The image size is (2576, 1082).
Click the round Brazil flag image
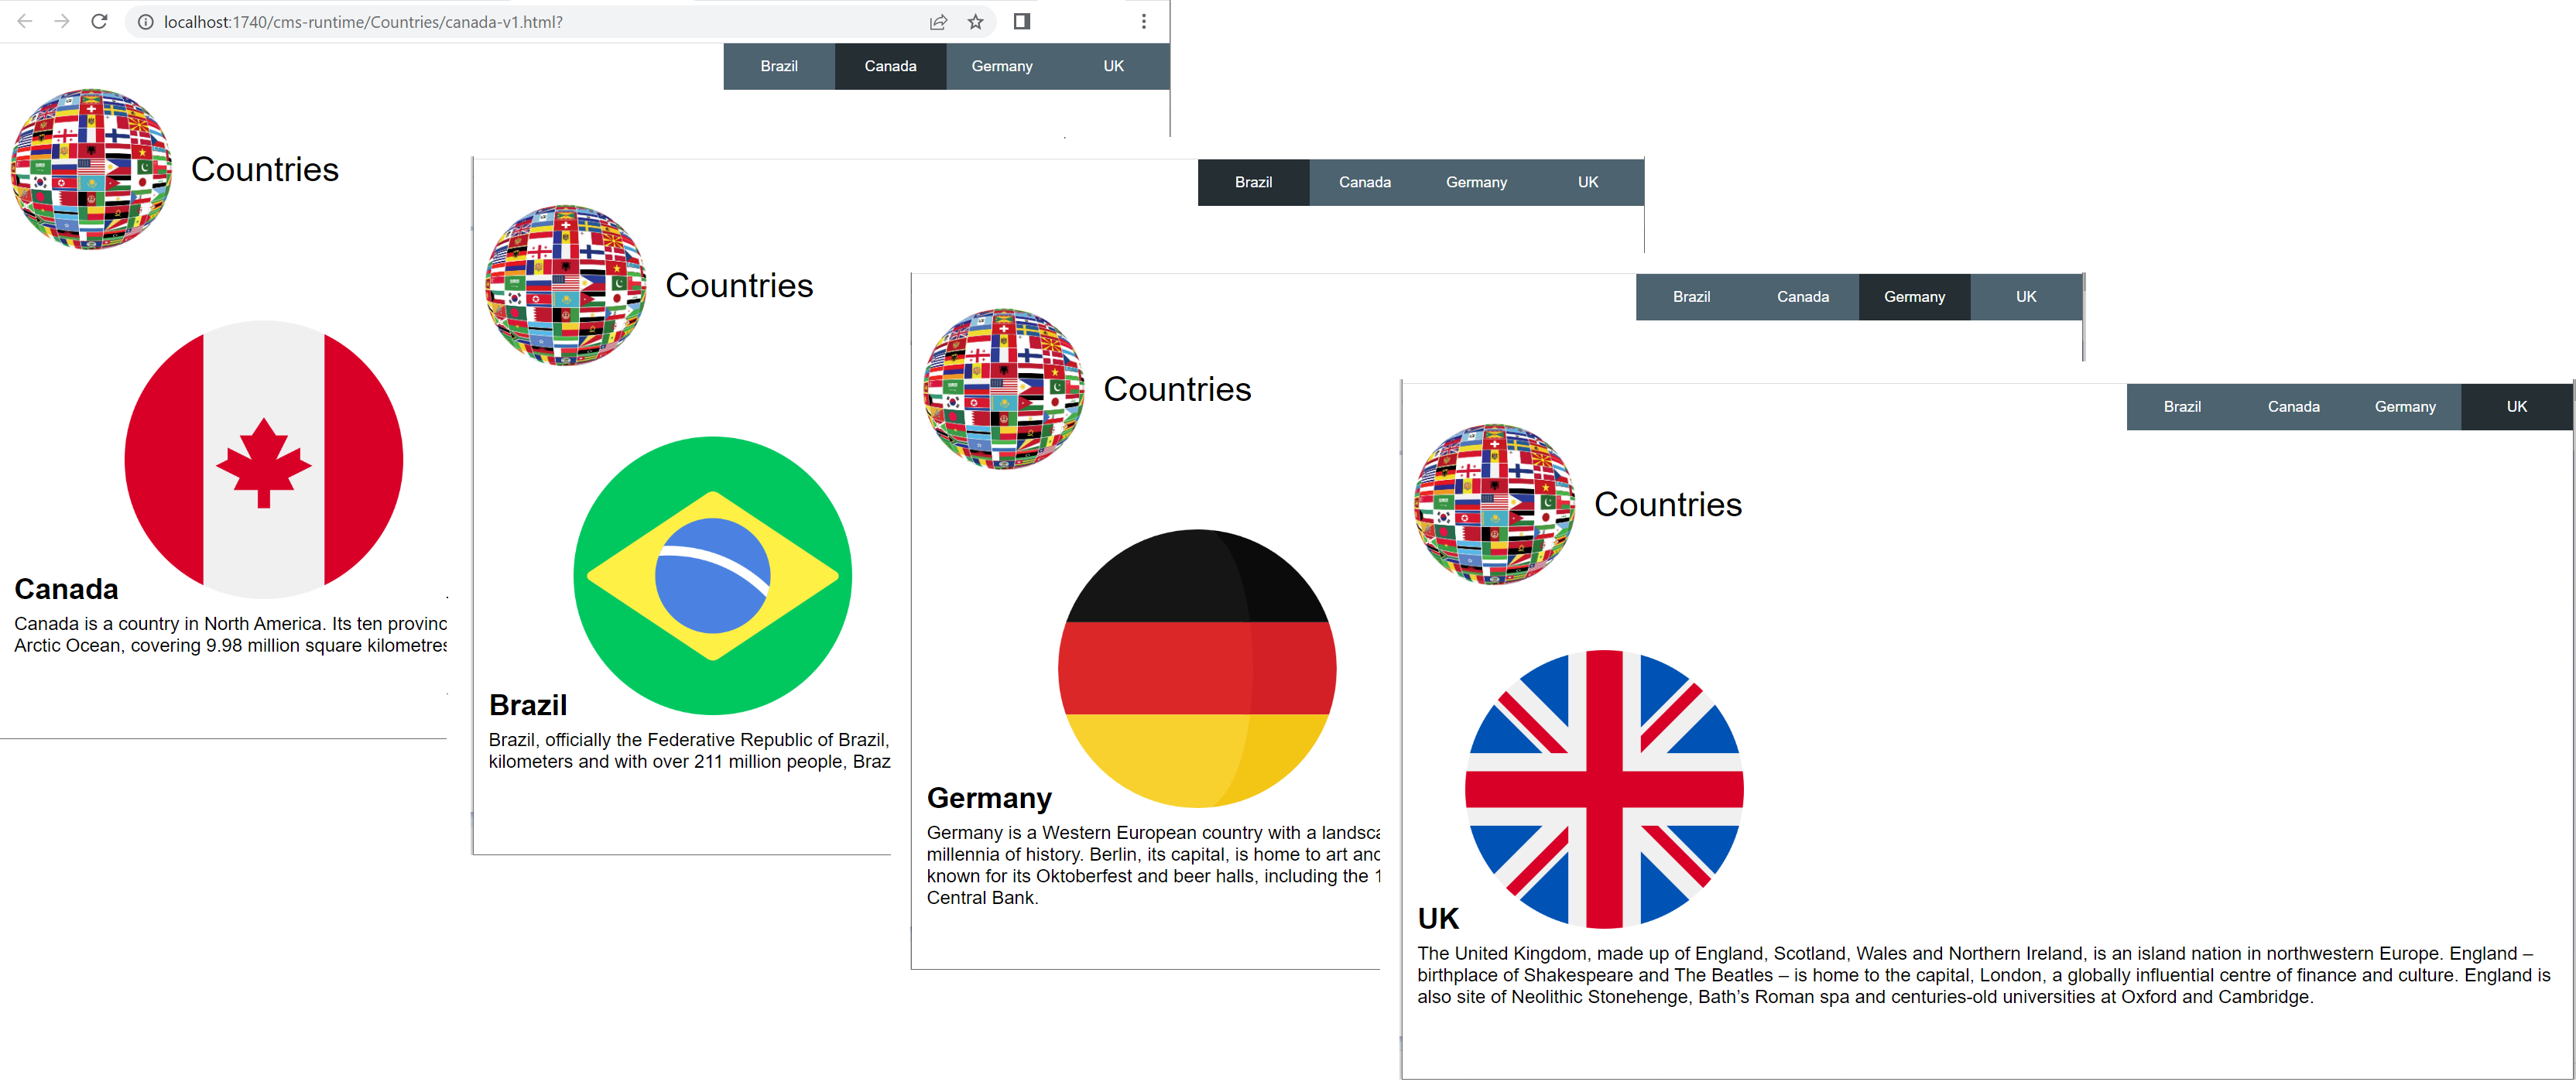tap(713, 576)
